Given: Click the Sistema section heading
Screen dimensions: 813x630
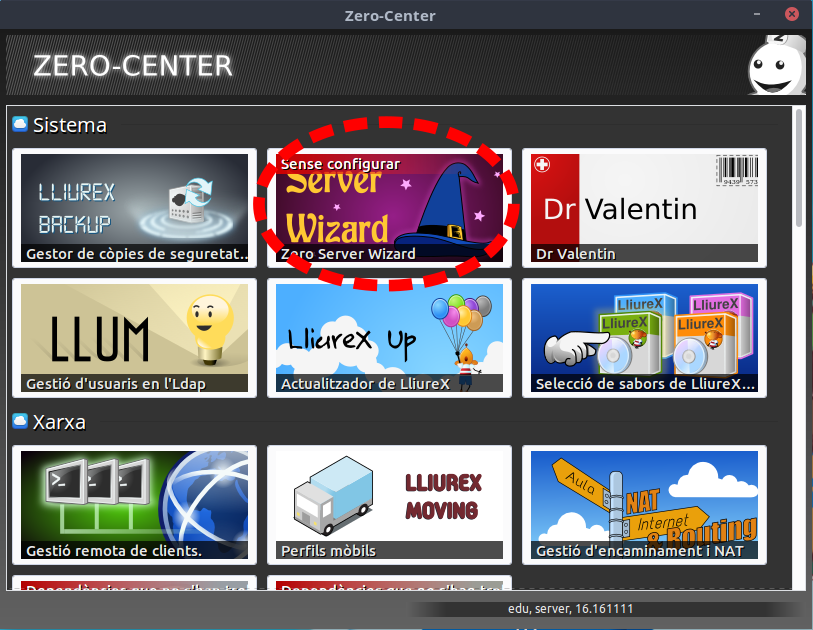Looking at the screenshot, I should (70, 125).
